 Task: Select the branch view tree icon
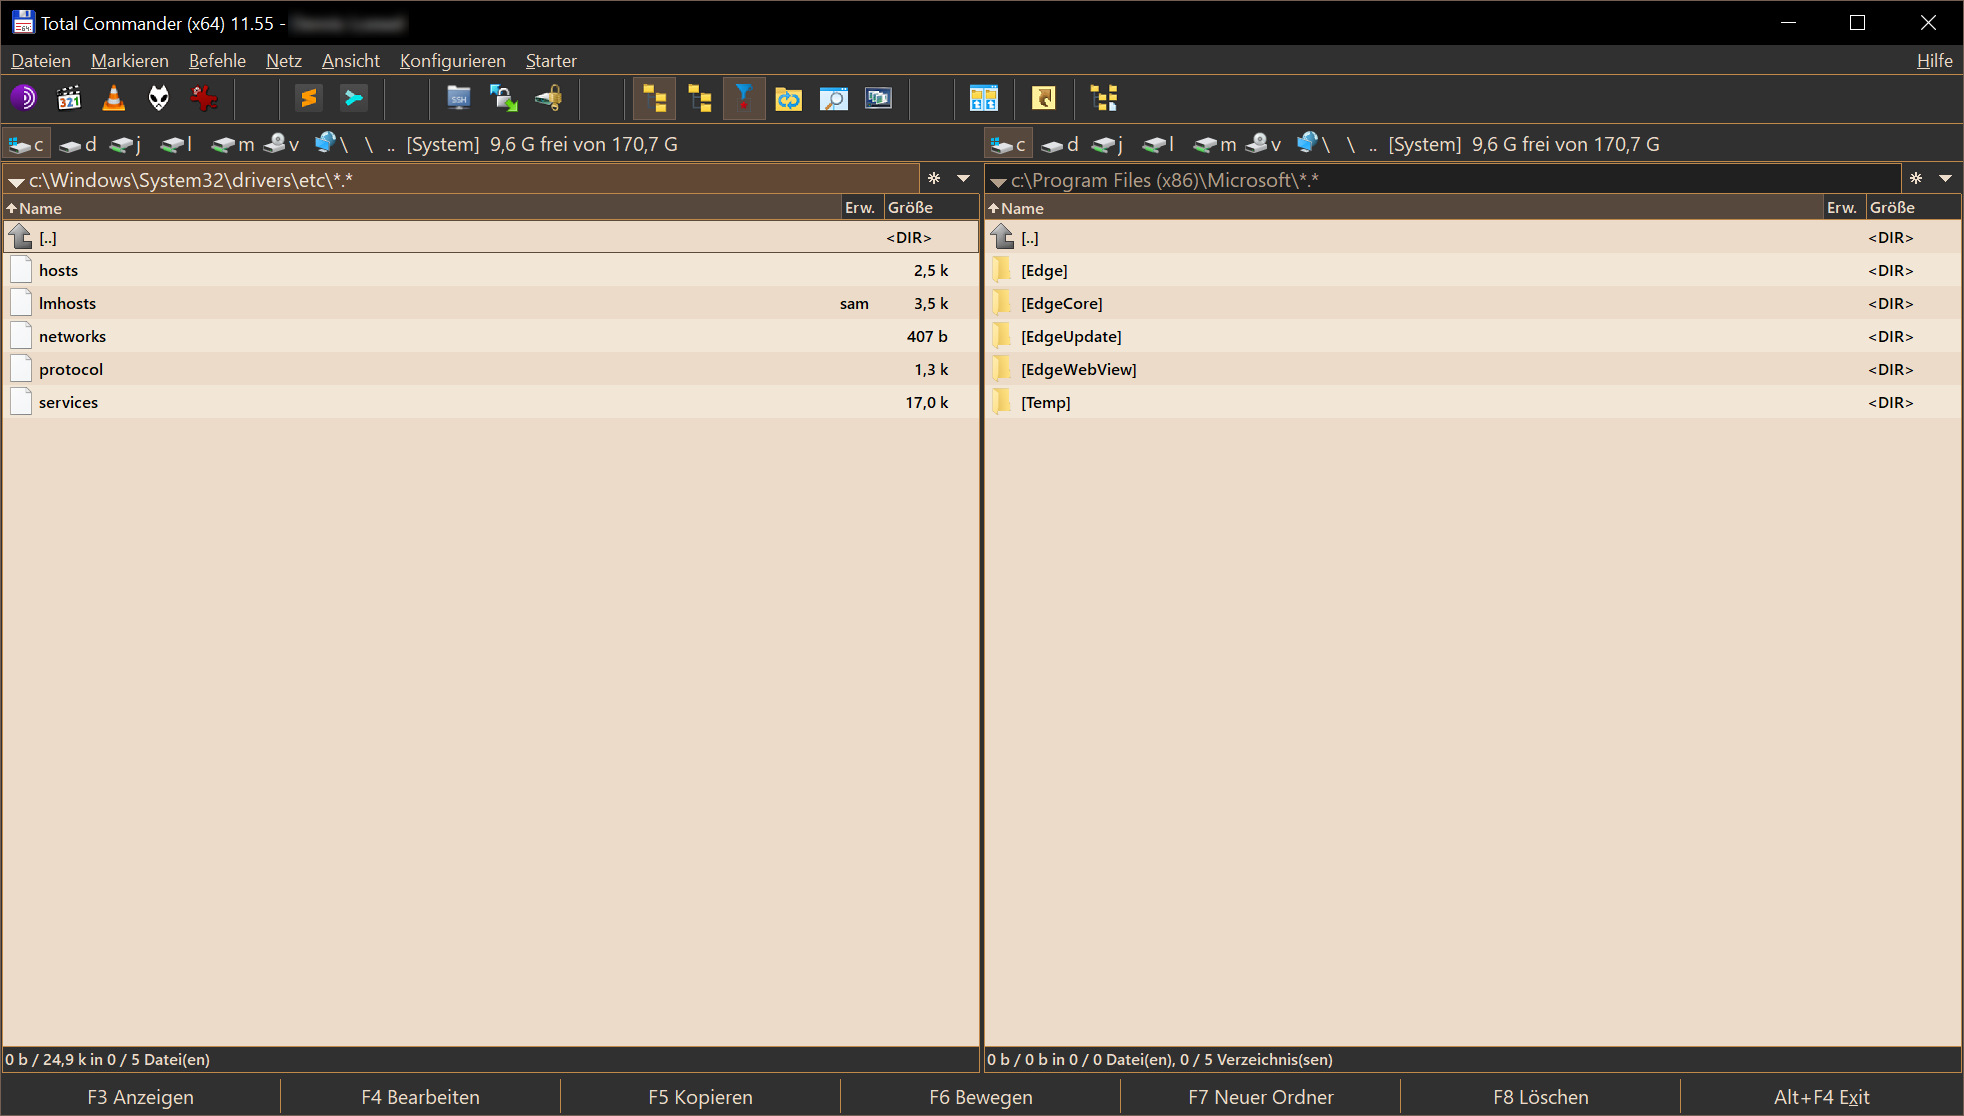[1104, 98]
